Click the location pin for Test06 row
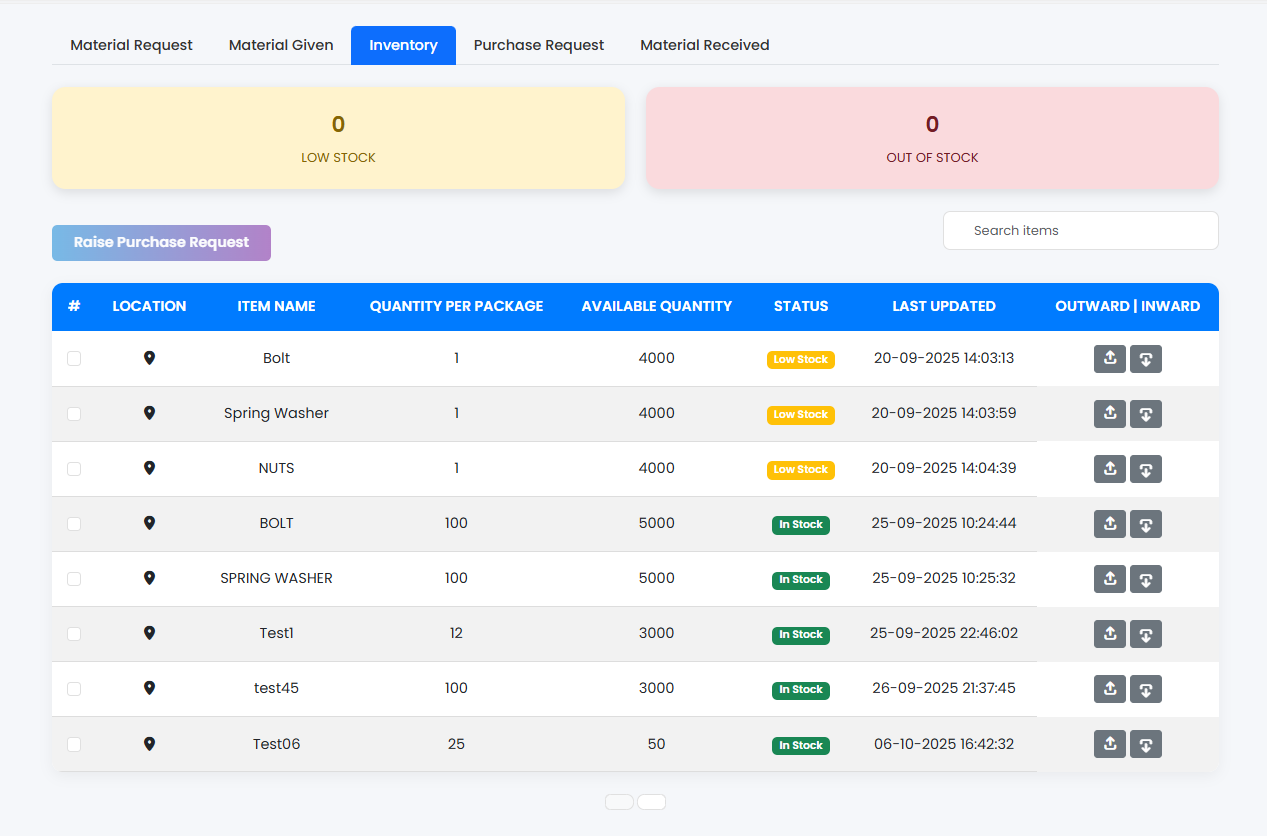The width and height of the screenshot is (1267, 836). pos(149,744)
